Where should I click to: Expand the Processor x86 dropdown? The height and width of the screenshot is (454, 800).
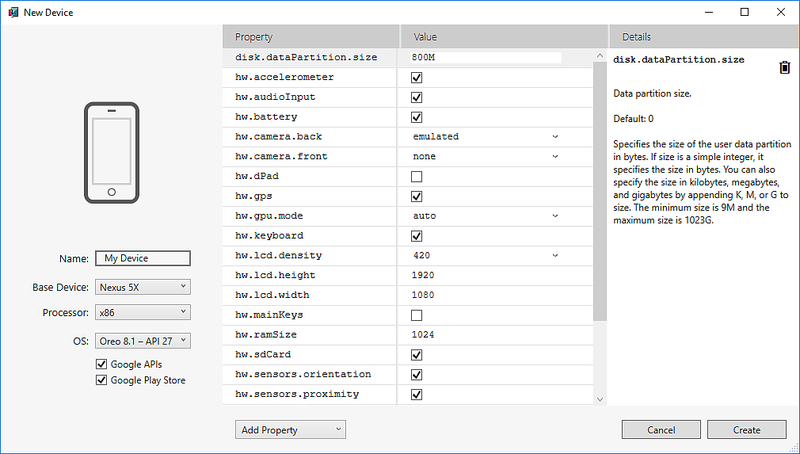pos(142,313)
